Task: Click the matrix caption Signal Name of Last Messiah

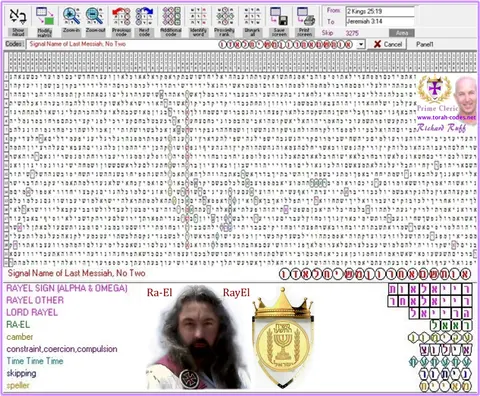Action: 76,273
